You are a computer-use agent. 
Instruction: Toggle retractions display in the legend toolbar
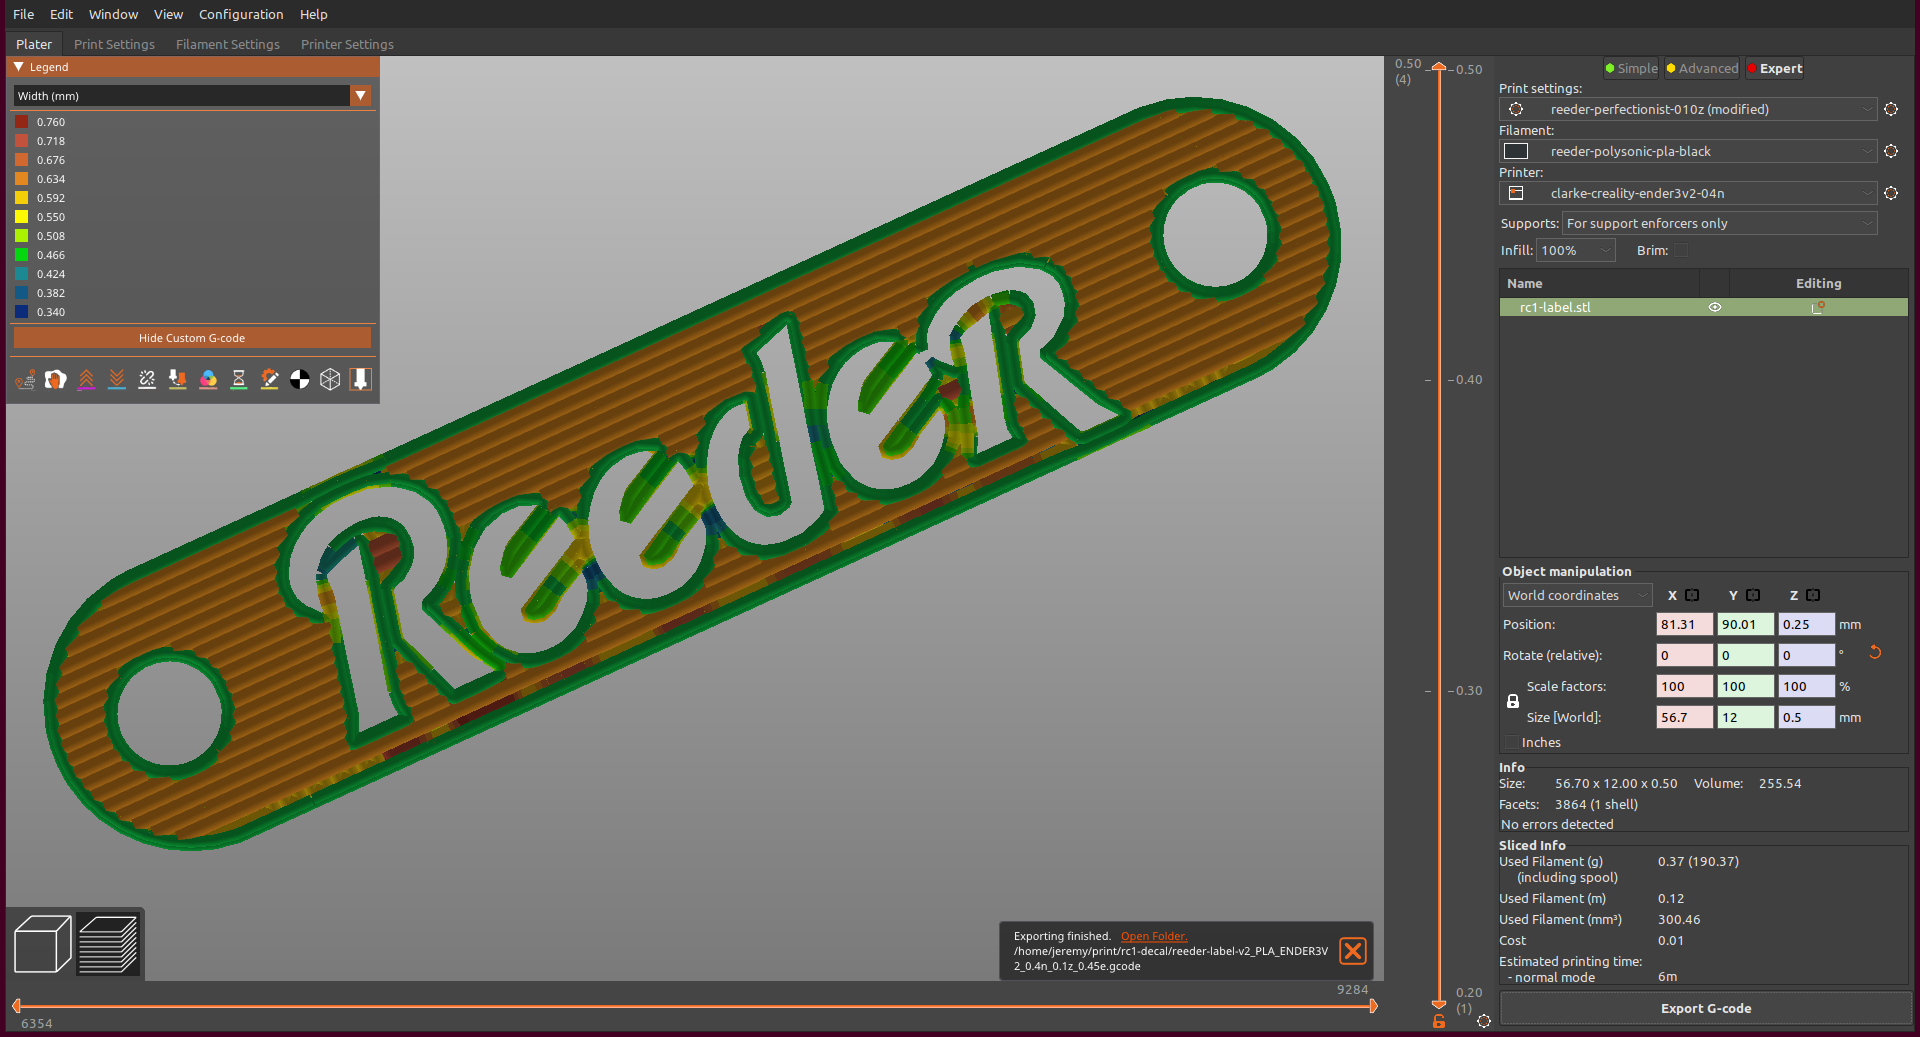click(x=86, y=379)
